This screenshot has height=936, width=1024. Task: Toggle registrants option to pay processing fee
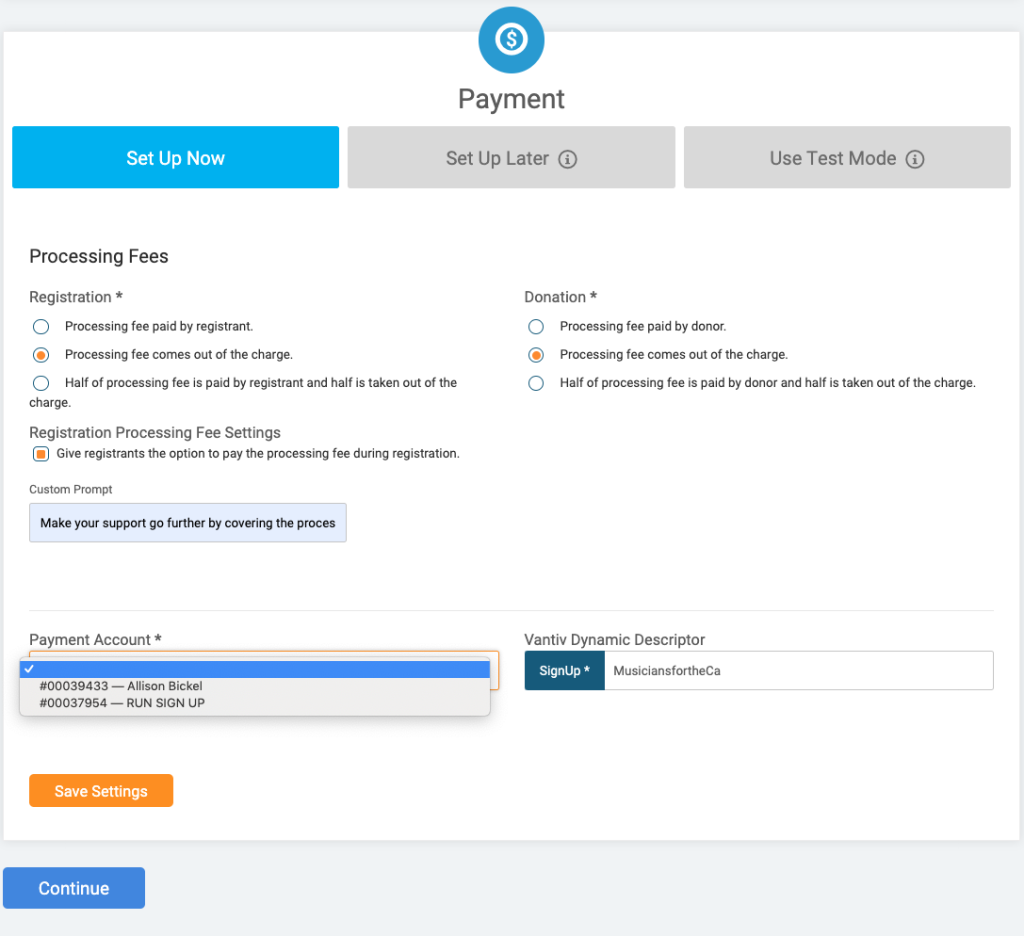pyautogui.click(x=41, y=454)
